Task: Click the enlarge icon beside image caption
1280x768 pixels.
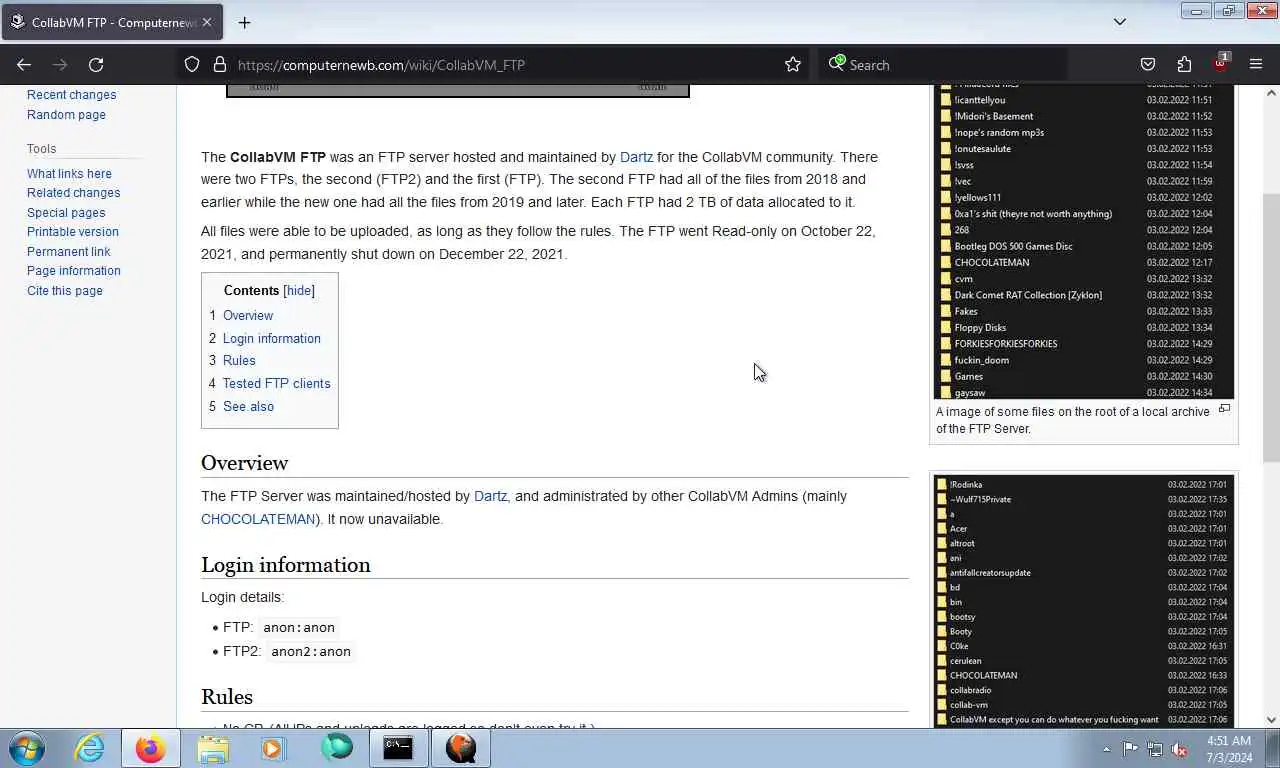Action: point(1224,409)
